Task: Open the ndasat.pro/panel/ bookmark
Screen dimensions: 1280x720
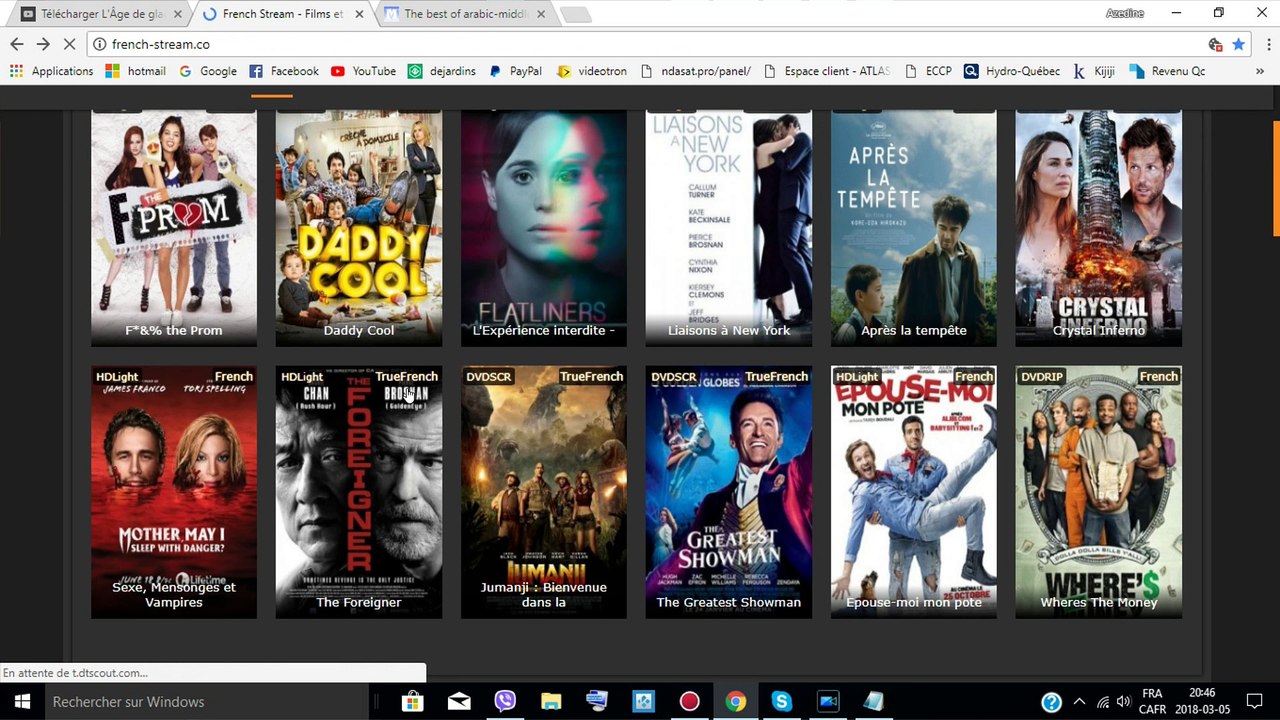Action: pos(695,71)
